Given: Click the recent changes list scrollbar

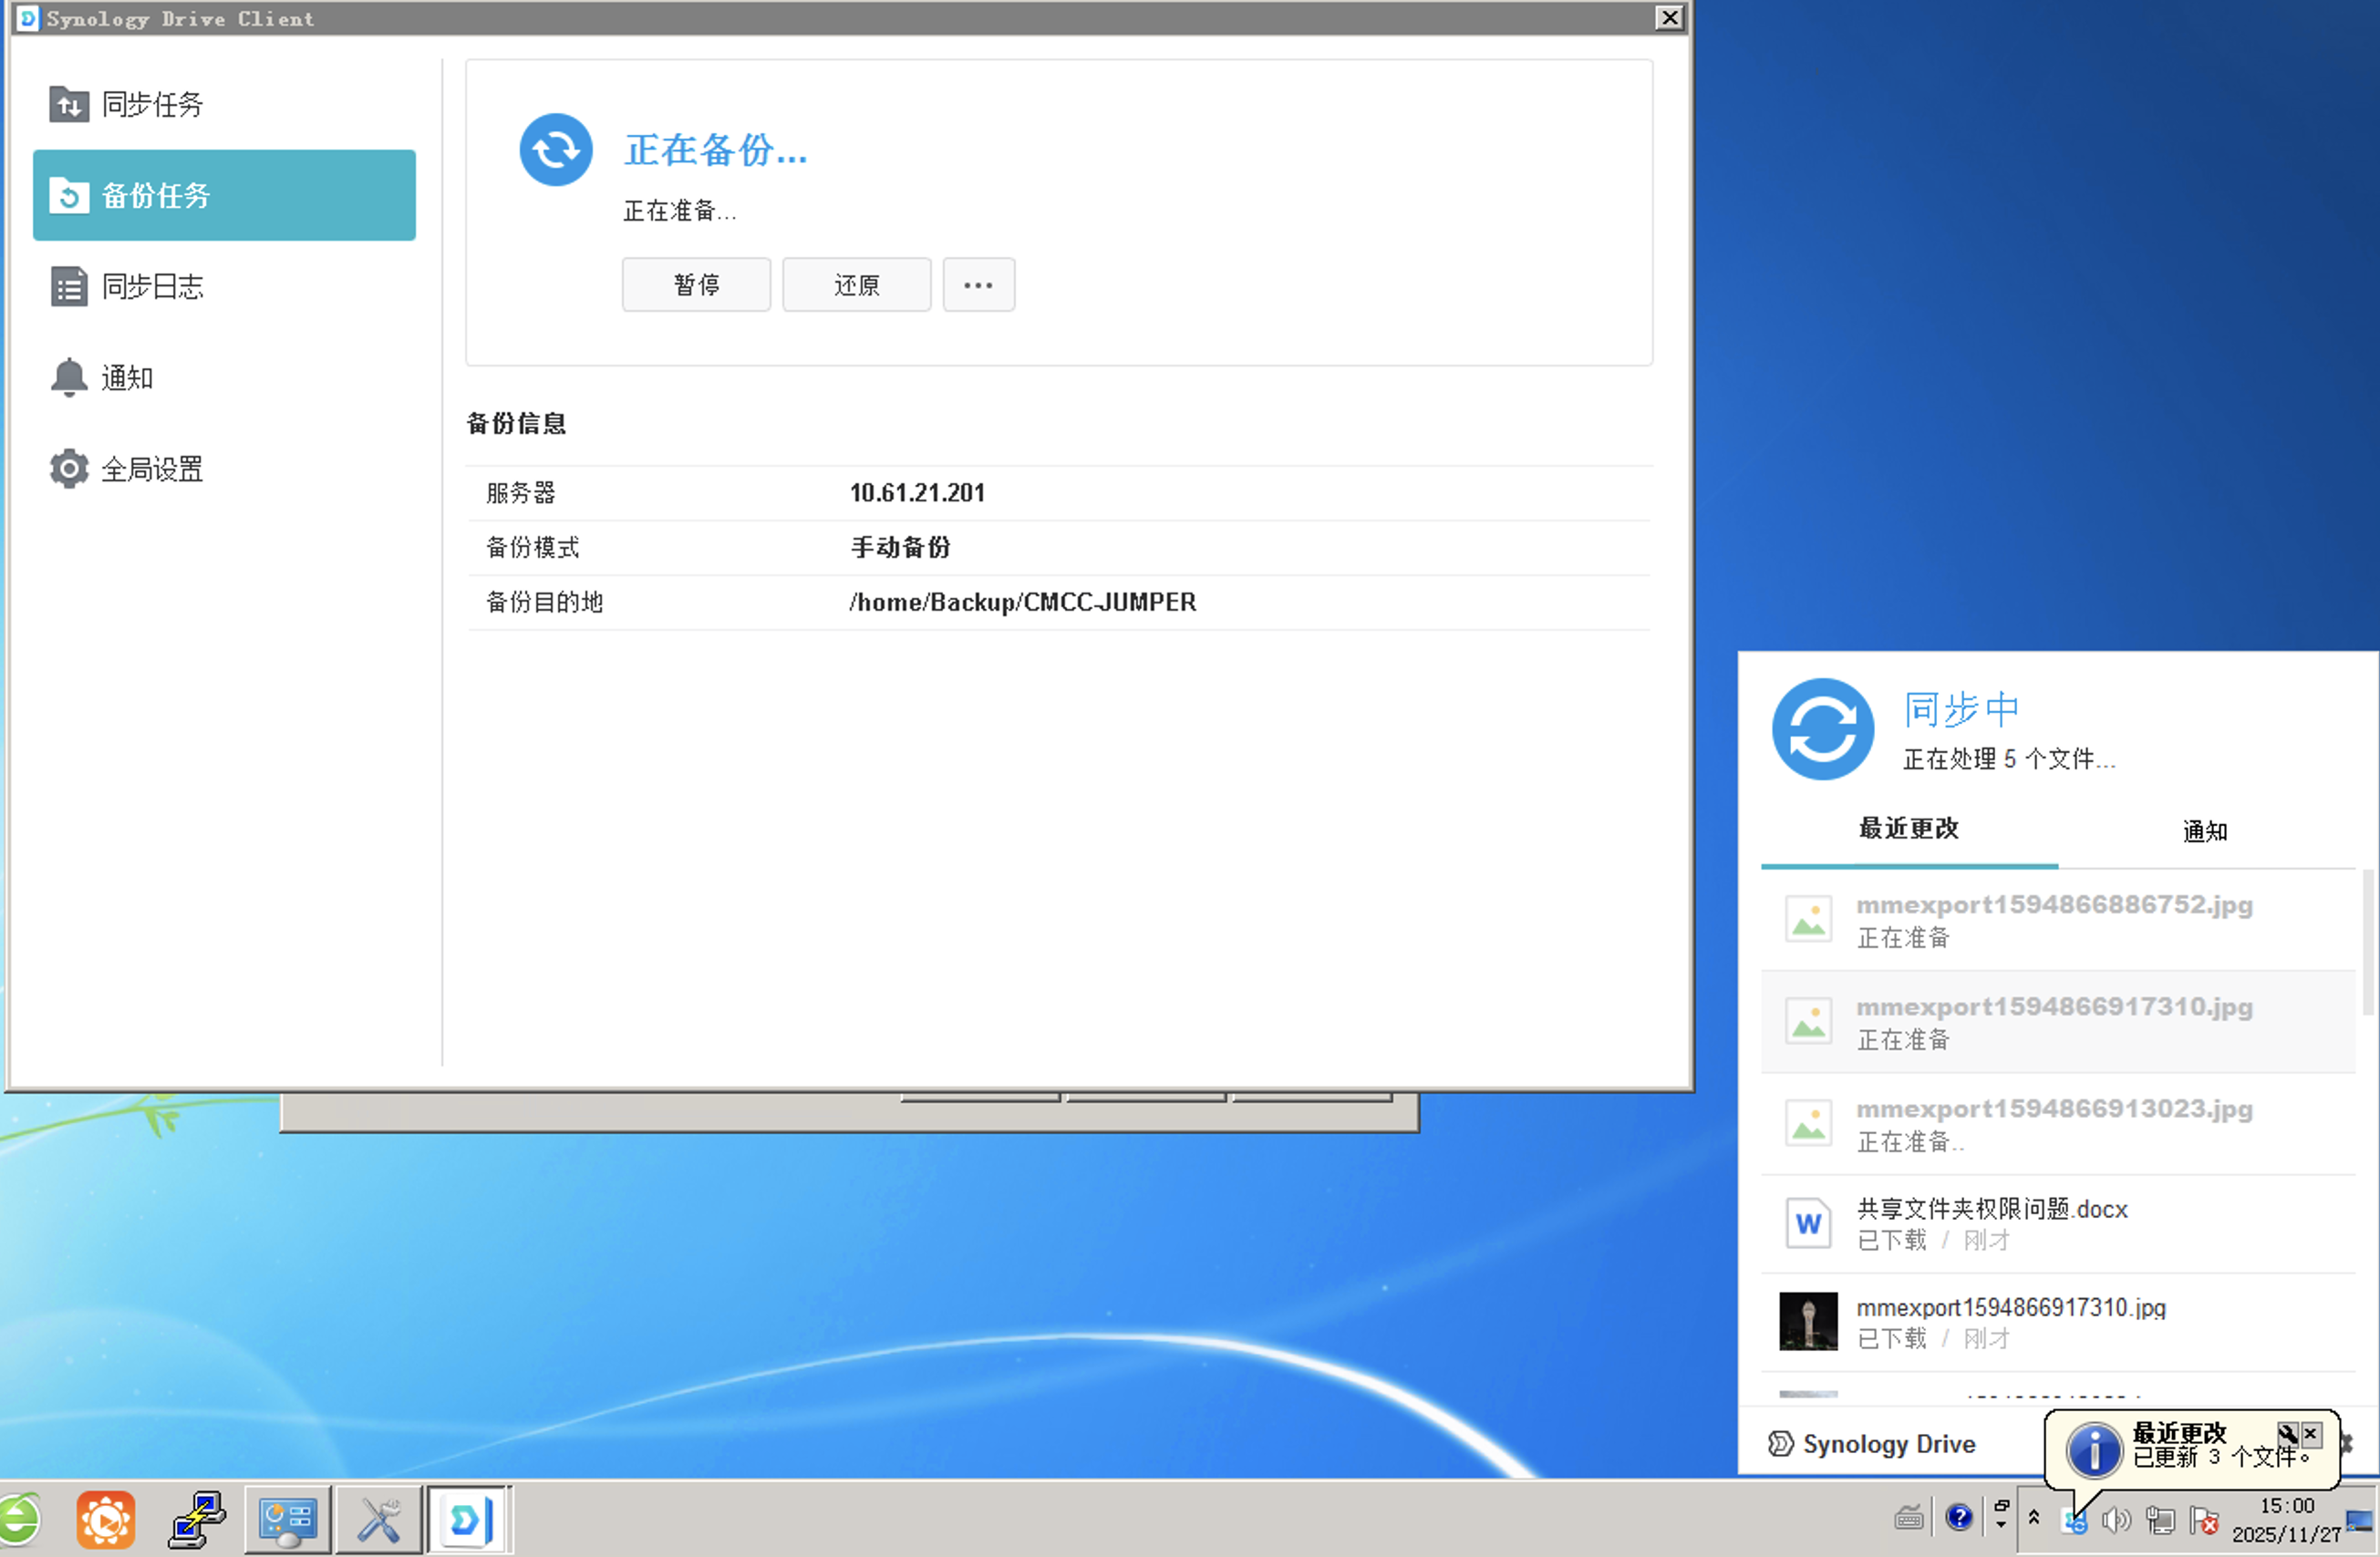Looking at the screenshot, I should [2367, 940].
